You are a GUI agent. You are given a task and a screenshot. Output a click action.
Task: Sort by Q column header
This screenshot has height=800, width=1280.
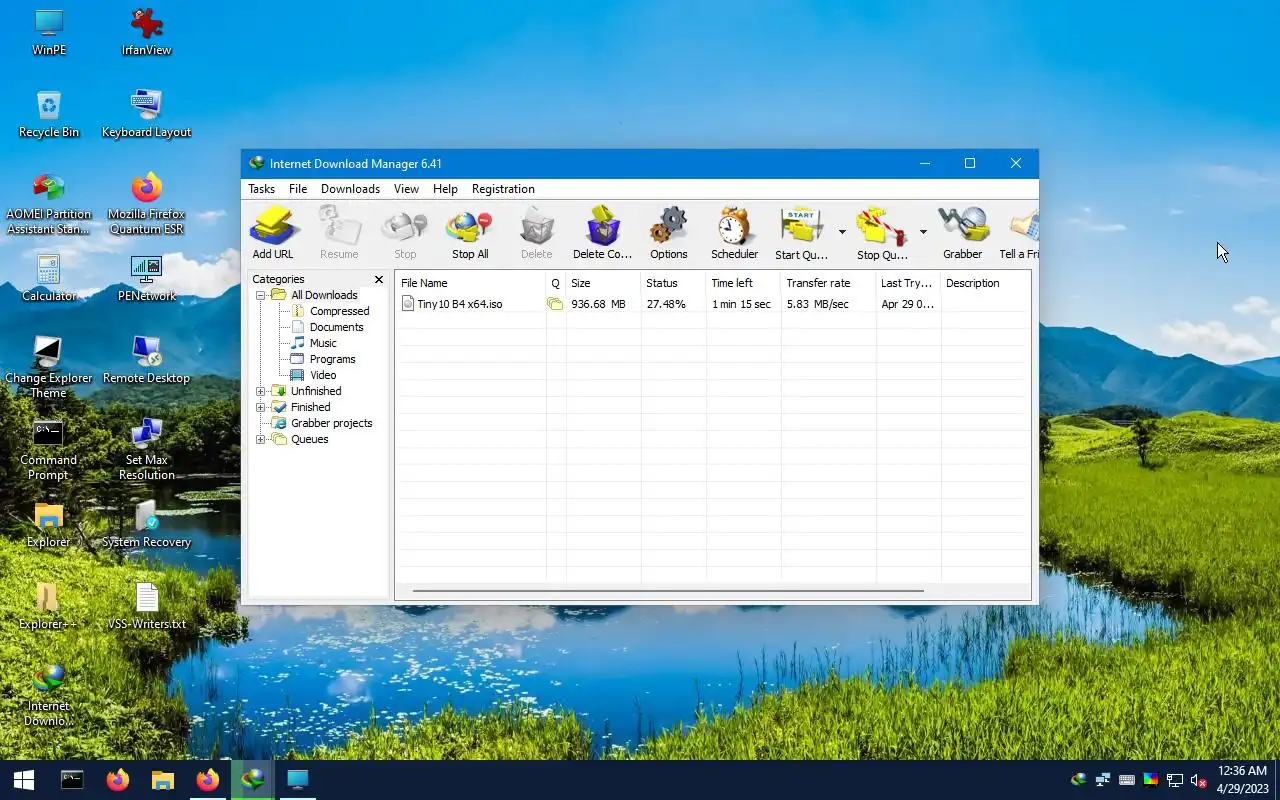pyautogui.click(x=555, y=283)
